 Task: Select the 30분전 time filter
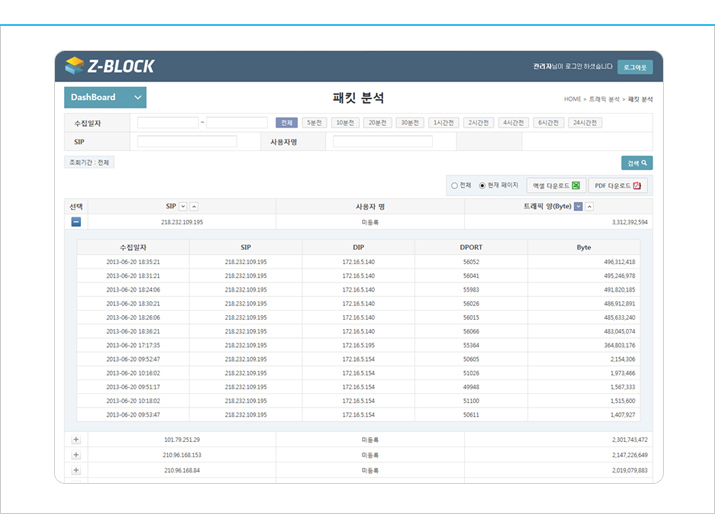(410, 123)
